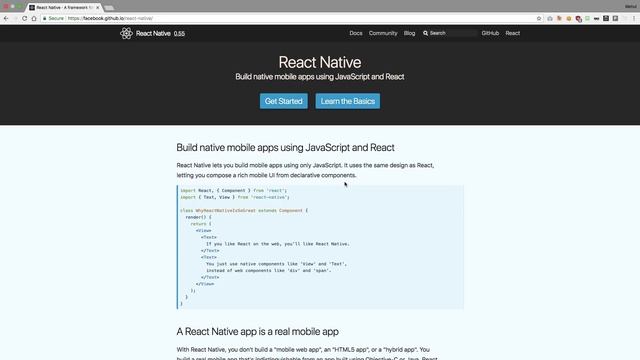Click the React Native header title link
The image size is (640, 360).
153,33
